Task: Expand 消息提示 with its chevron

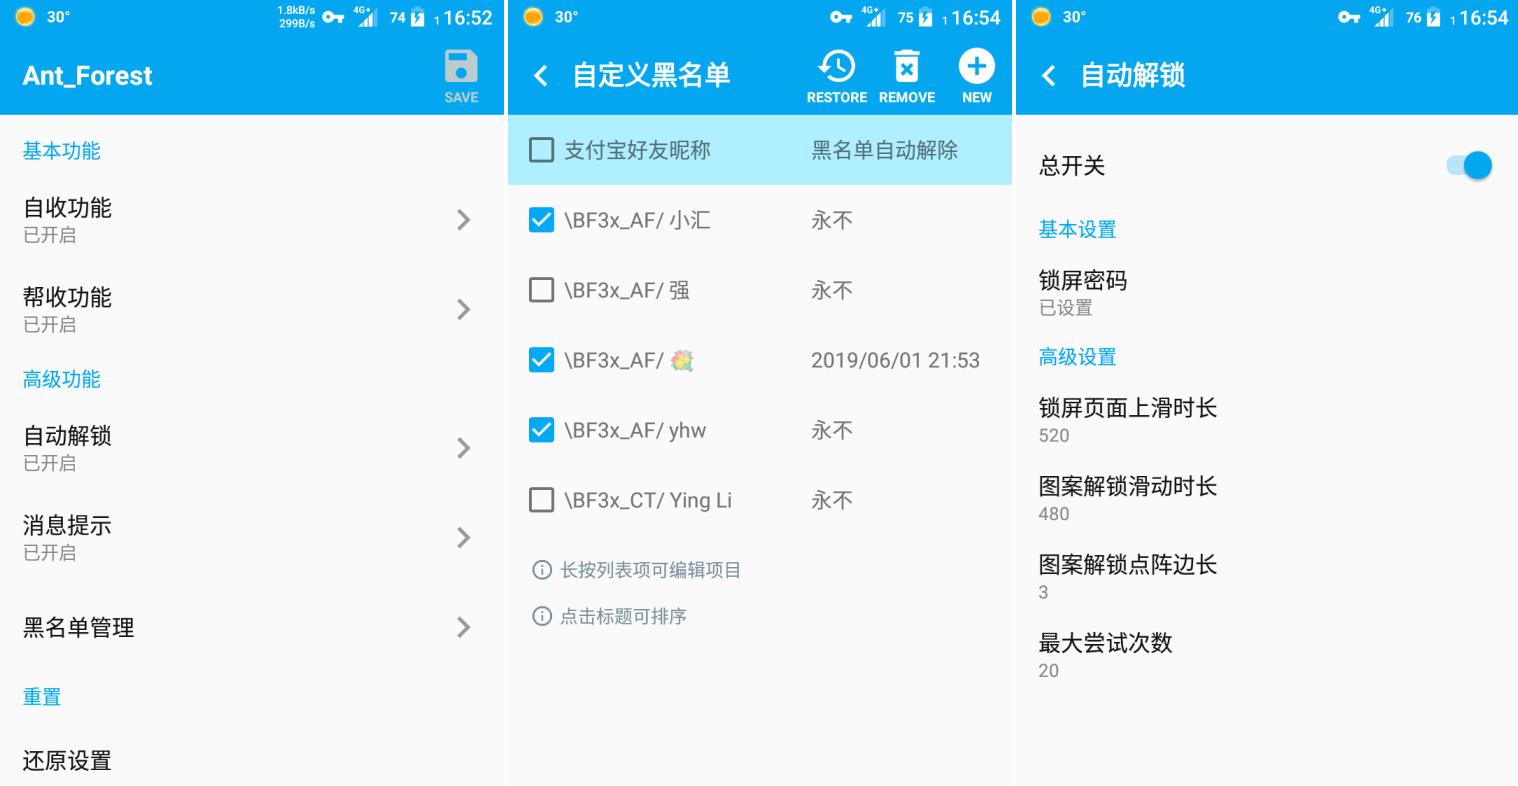Action: coord(463,538)
